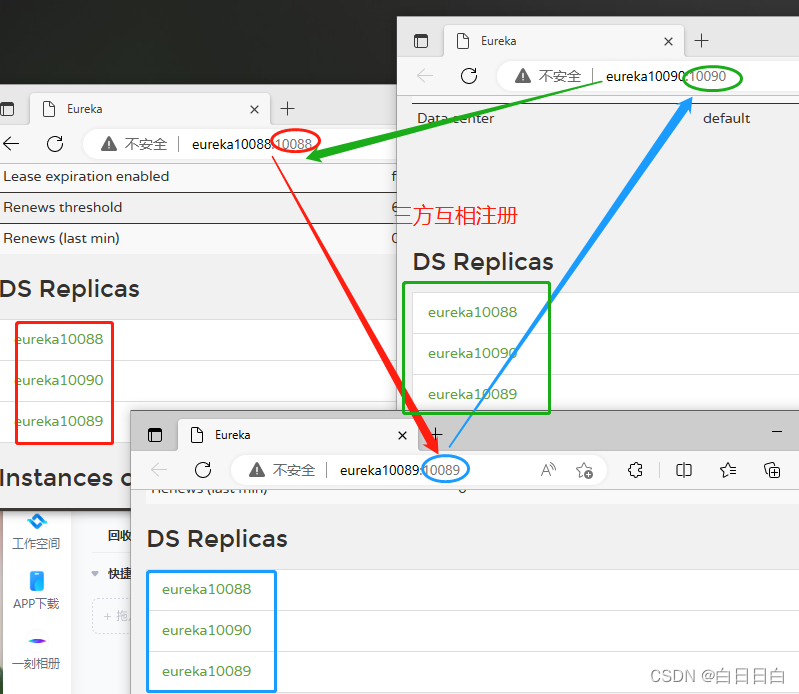Open eureka10090 replica link in eureka10088 window
This screenshot has height=694, width=799.
click(x=60, y=381)
